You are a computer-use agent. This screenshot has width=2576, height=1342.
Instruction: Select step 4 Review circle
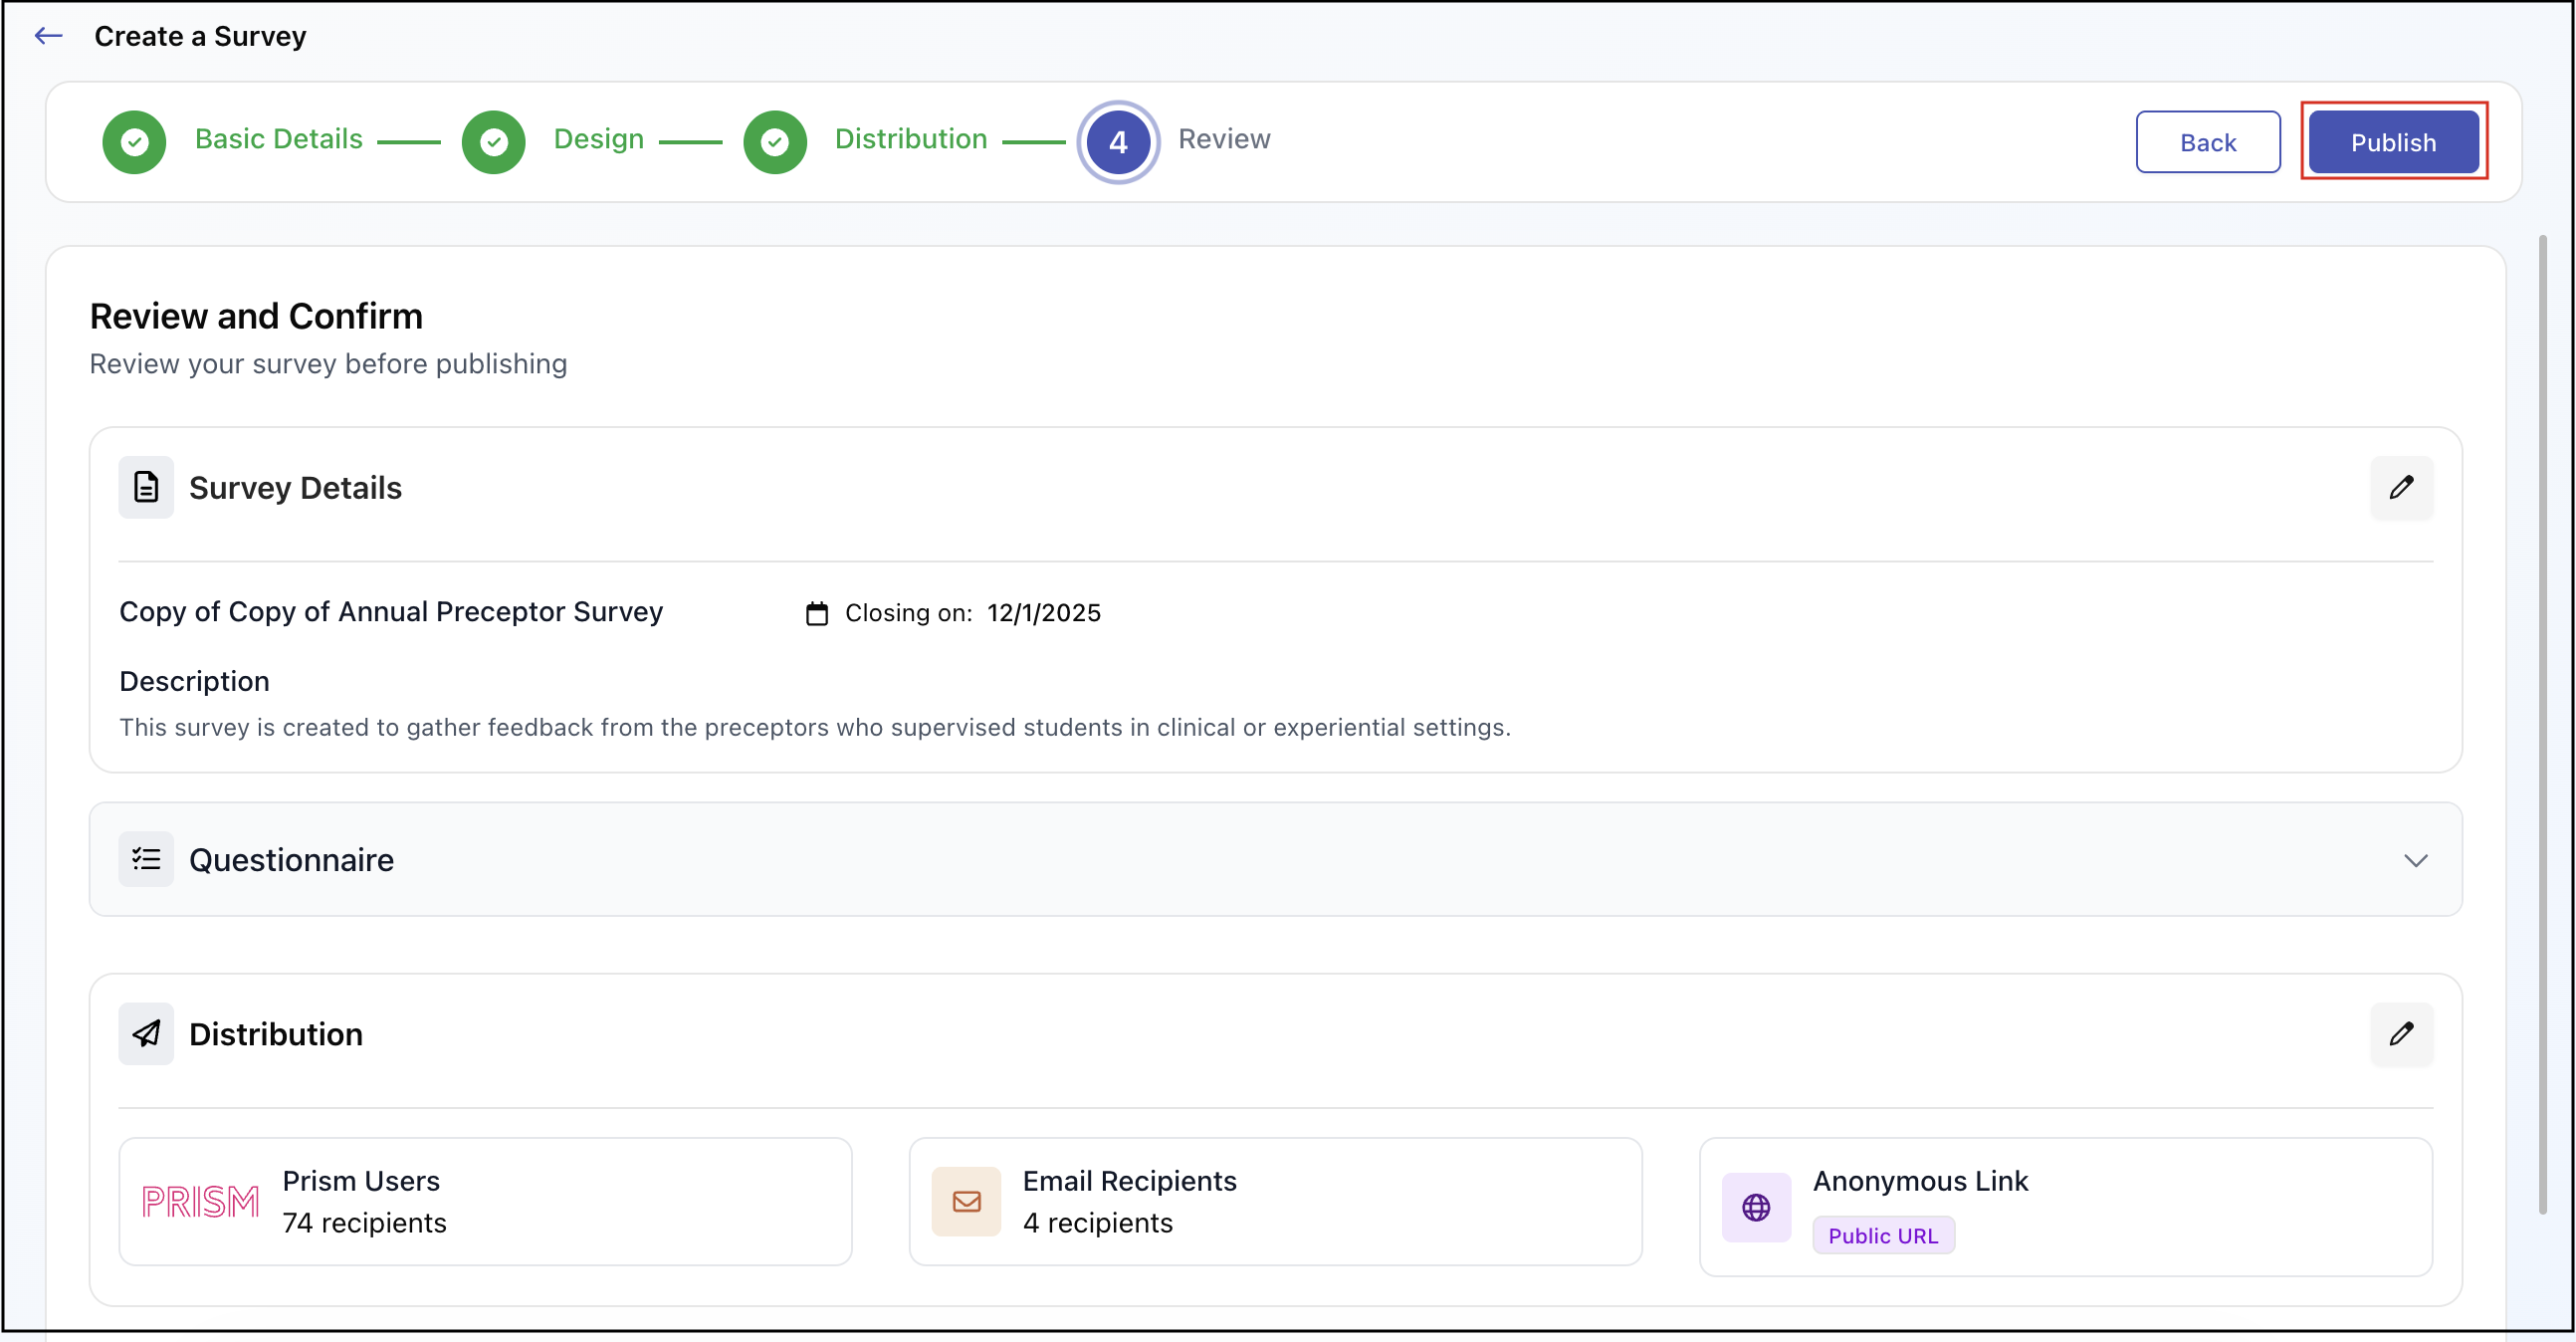click(x=1118, y=142)
